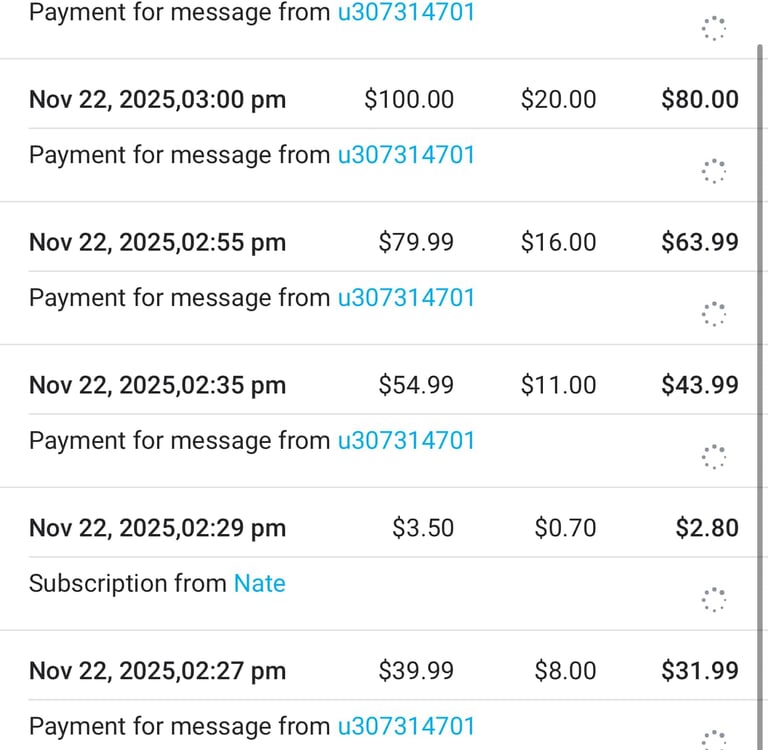Open u307314701 link under the 02:27 pm payment

(405, 726)
